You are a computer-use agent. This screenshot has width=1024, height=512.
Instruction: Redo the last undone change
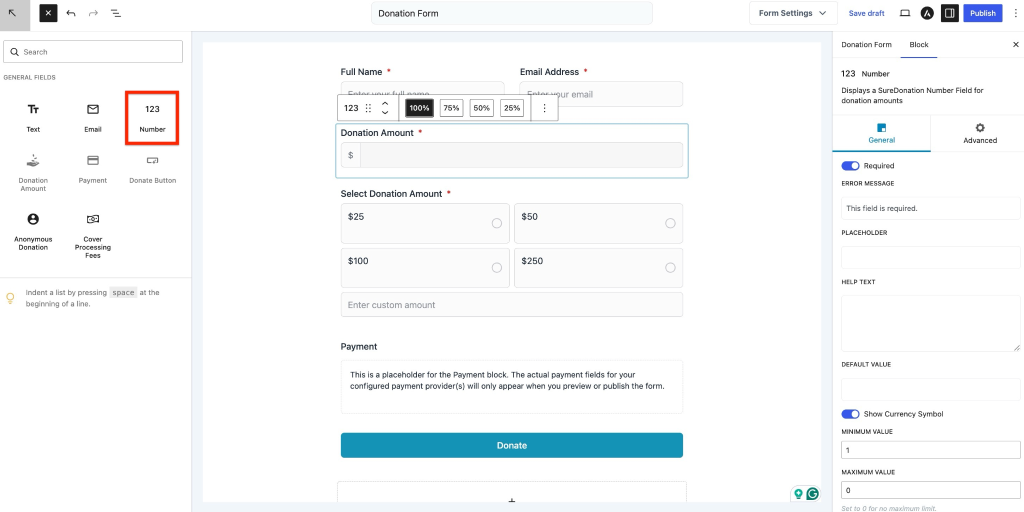pos(93,13)
